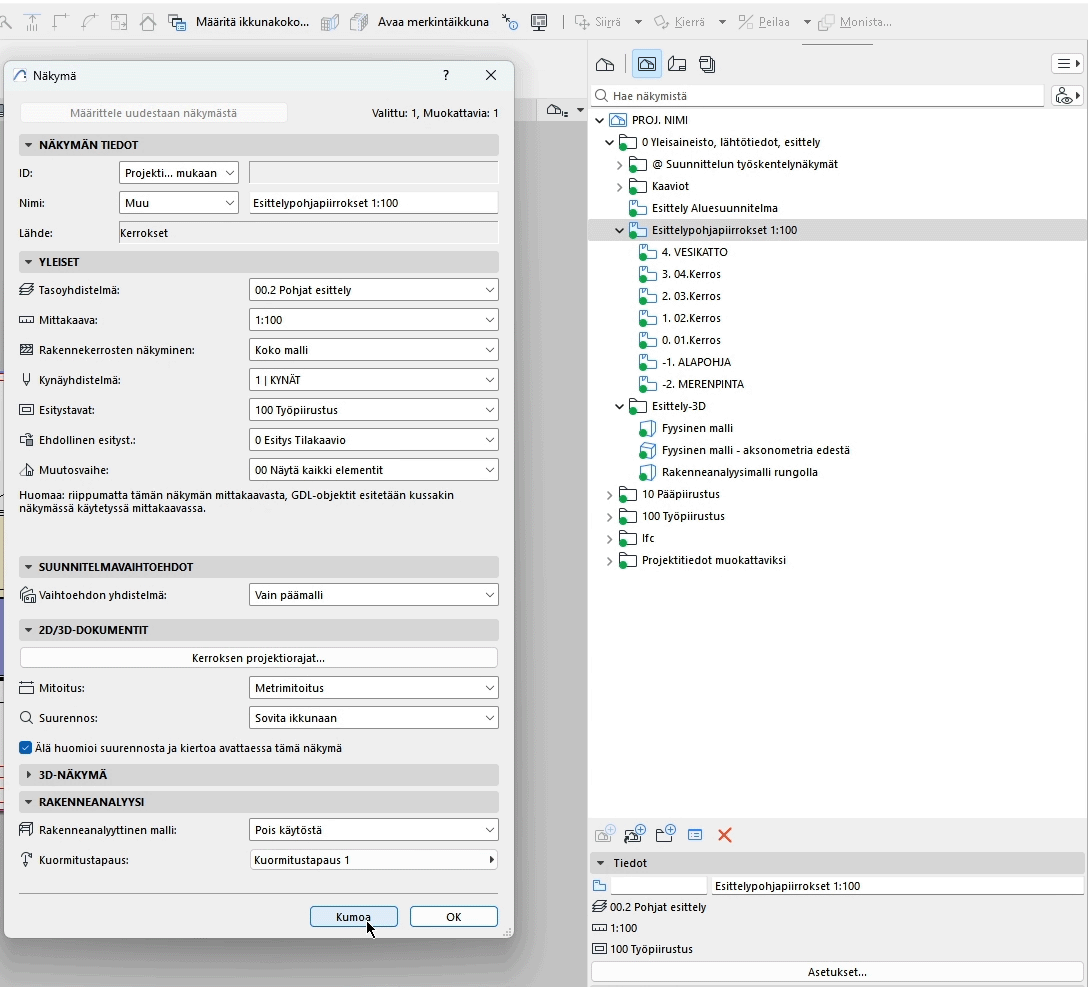The height and width of the screenshot is (987, 1088).
Task: Open the ID 'Projekti... mukaan' dropdown
Action: point(179,173)
